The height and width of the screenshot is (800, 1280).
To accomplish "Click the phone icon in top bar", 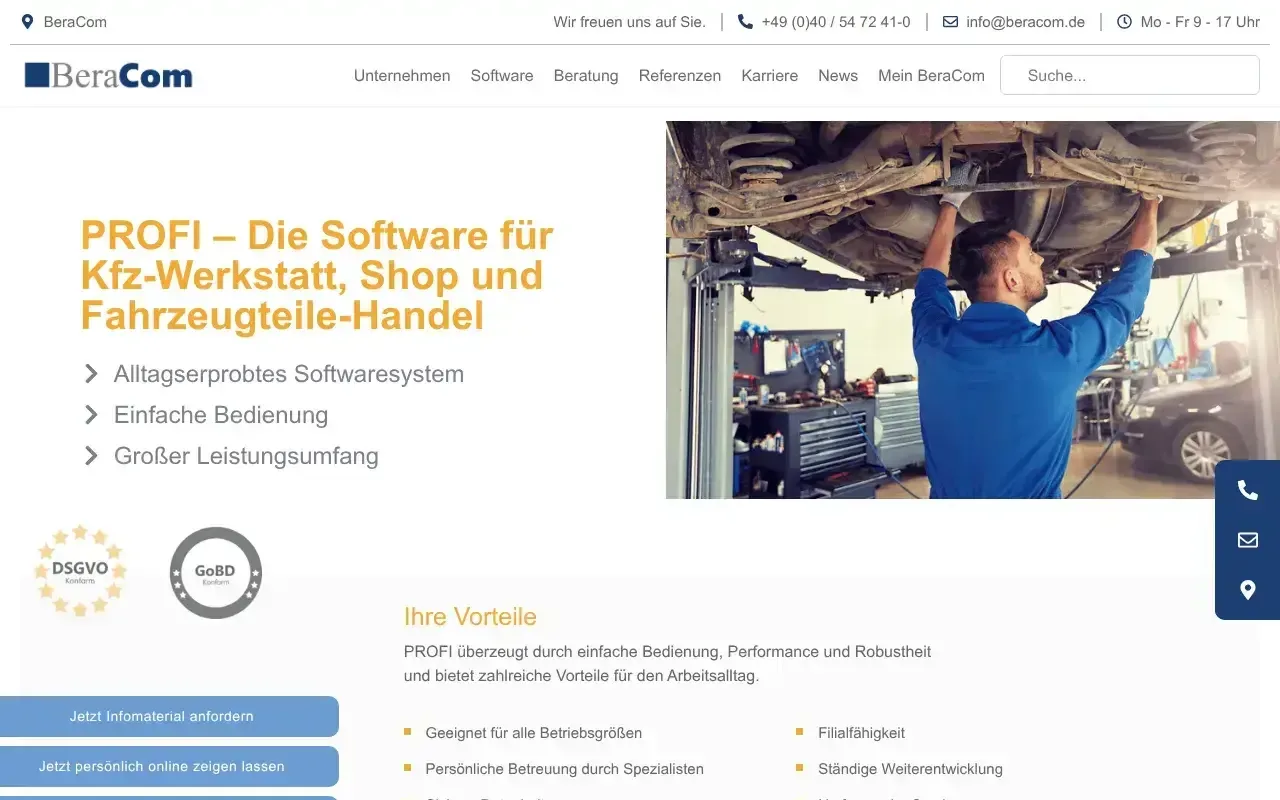I will (745, 22).
